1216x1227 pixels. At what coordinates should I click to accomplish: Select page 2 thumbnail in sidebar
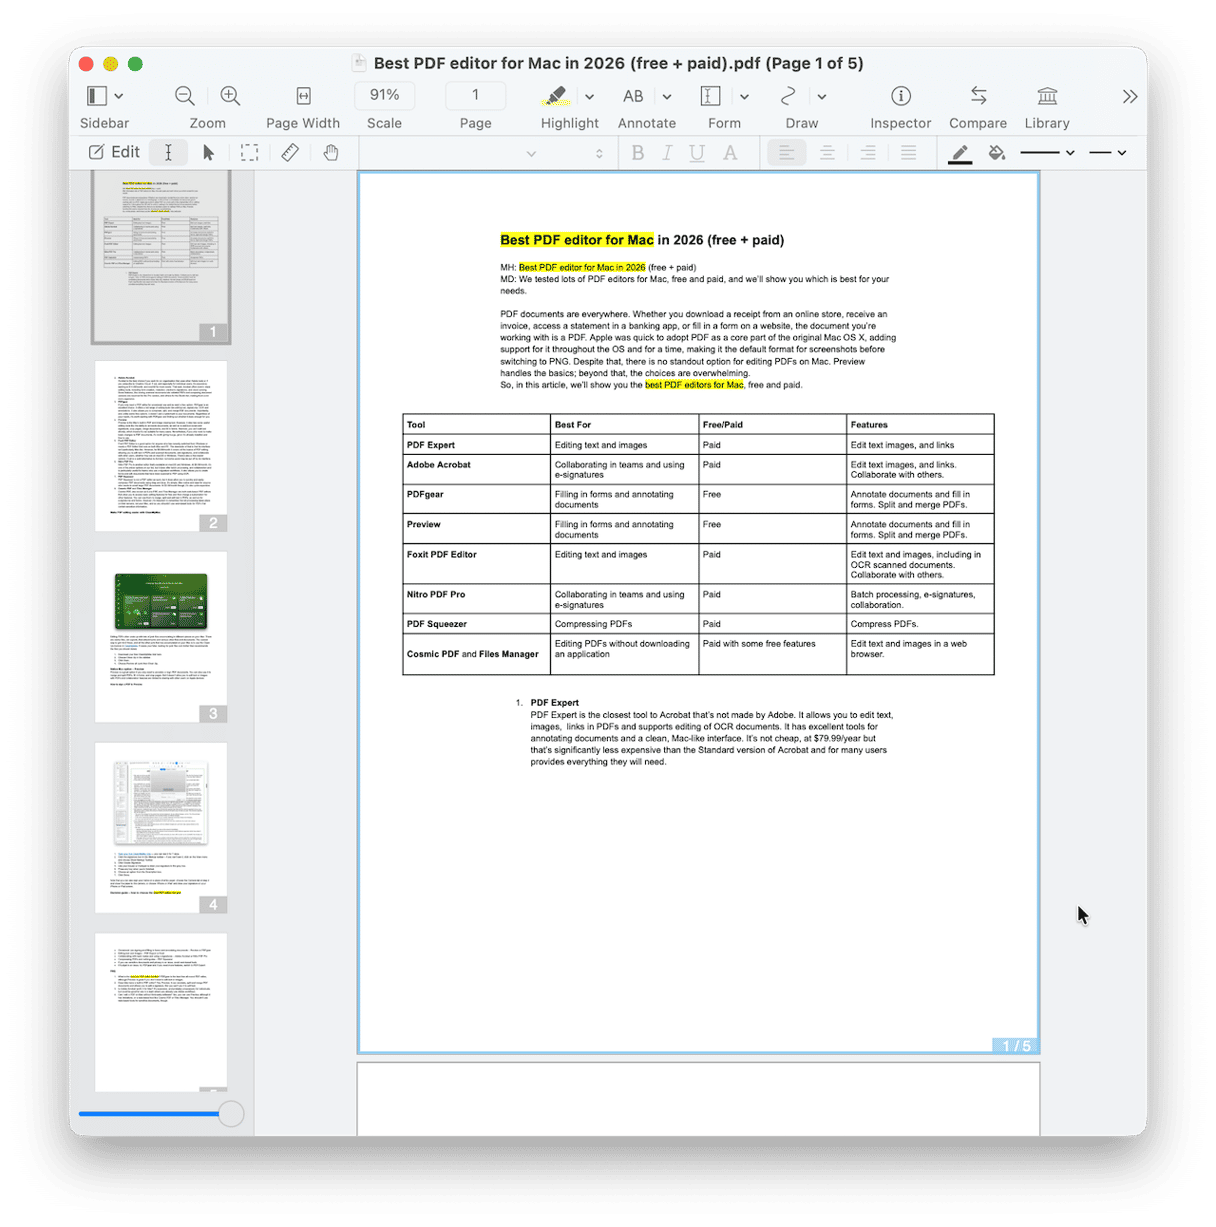tap(161, 447)
